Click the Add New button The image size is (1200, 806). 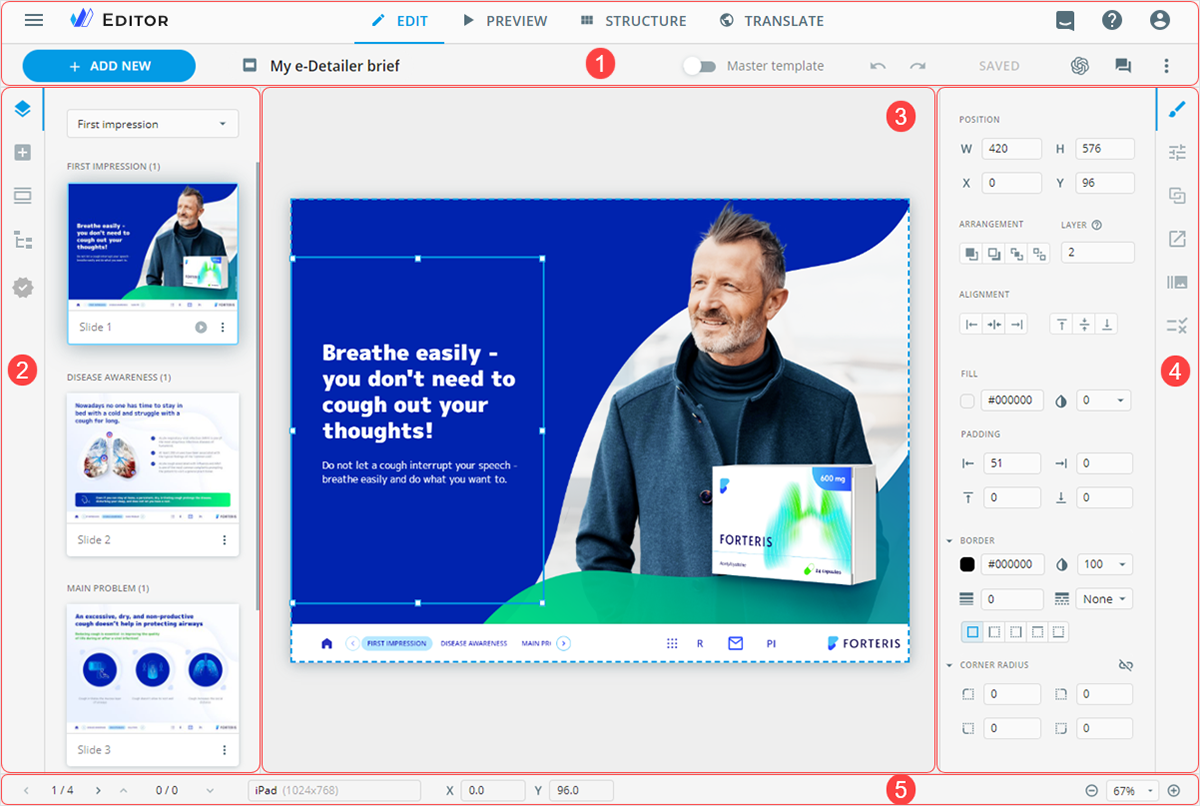tap(109, 66)
